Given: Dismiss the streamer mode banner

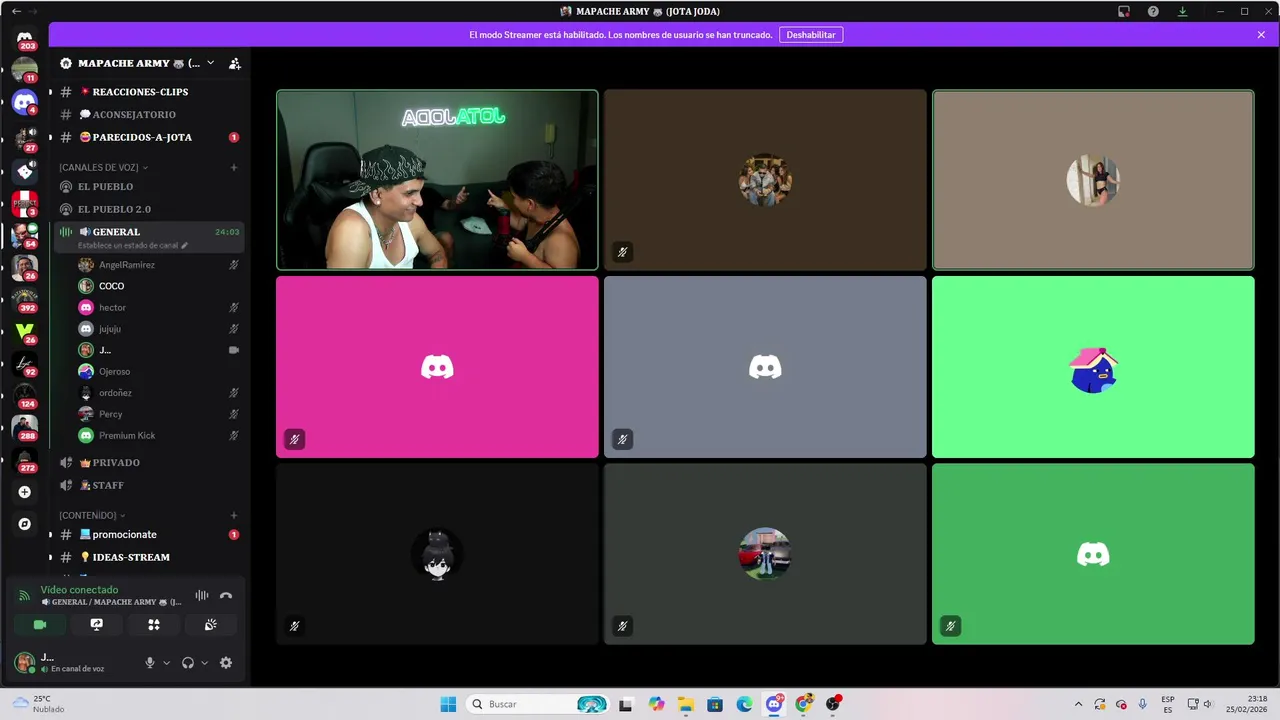Looking at the screenshot, I should (1261, 35).
